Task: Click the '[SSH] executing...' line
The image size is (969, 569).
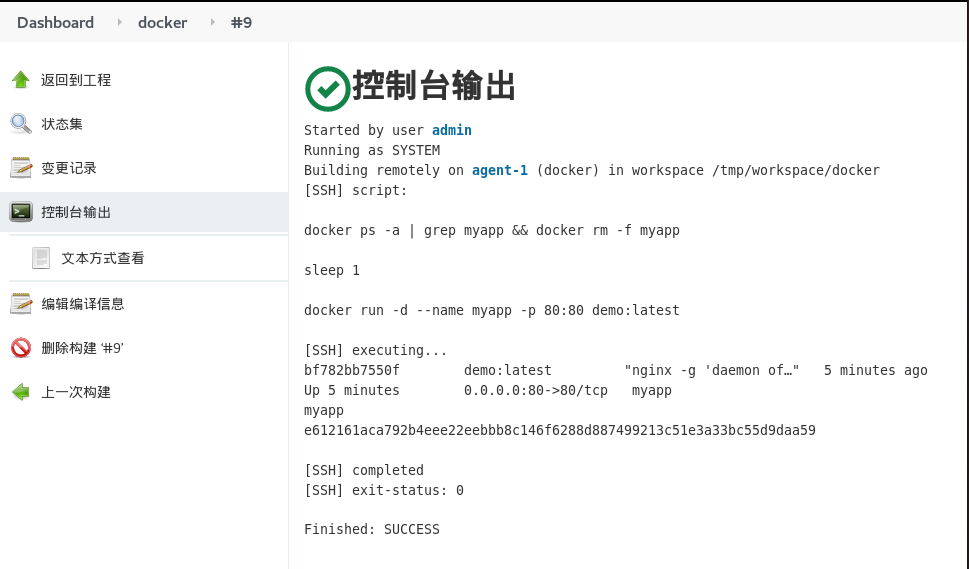Action: pos(376,350)
